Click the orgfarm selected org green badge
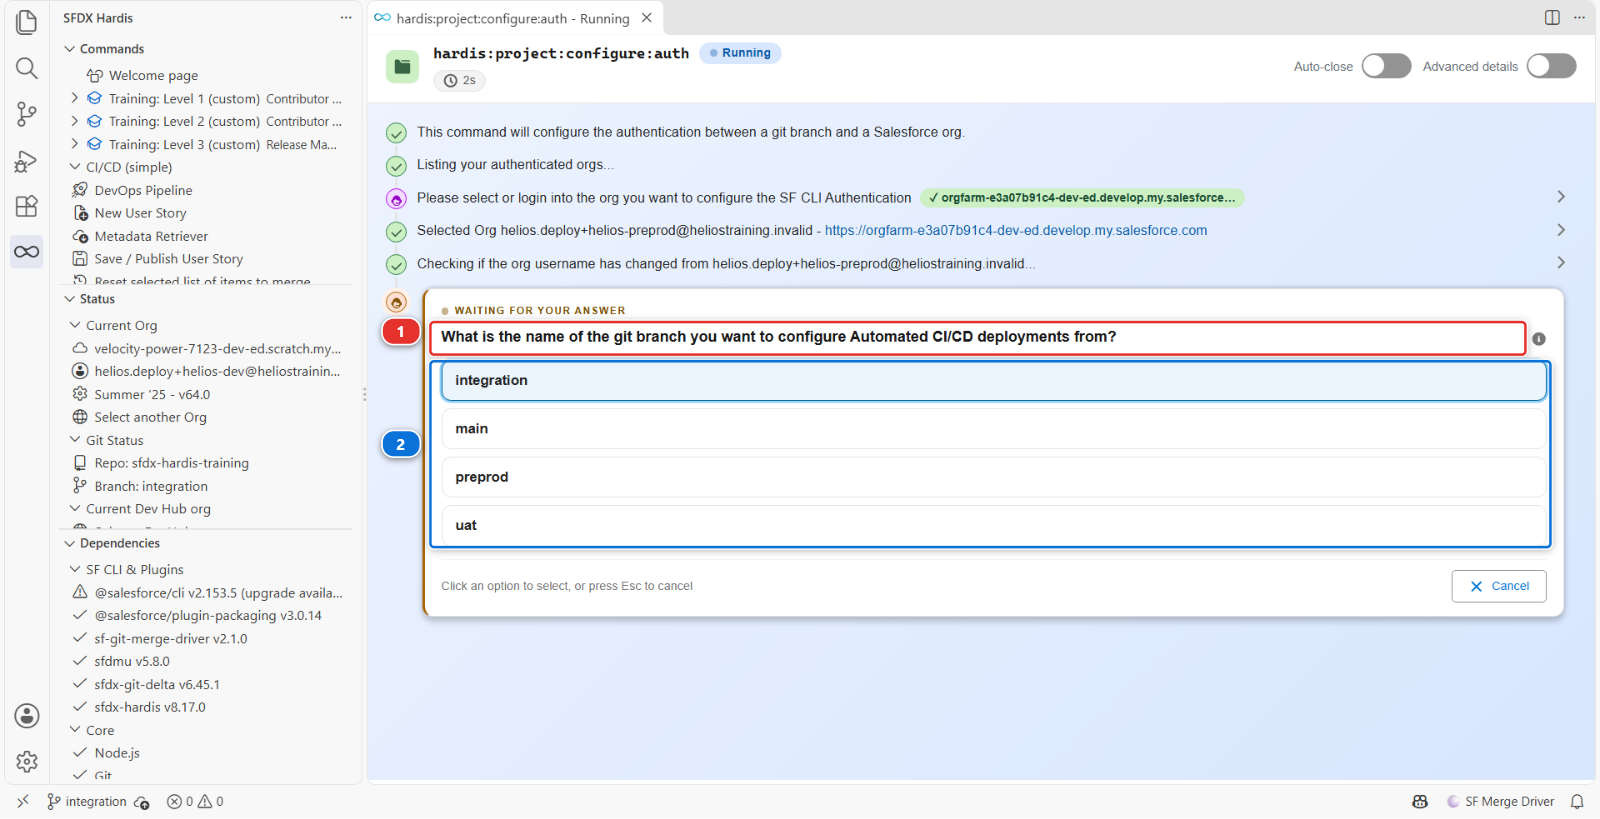Screen dimensions: 1600x819 pos(1082,198)
